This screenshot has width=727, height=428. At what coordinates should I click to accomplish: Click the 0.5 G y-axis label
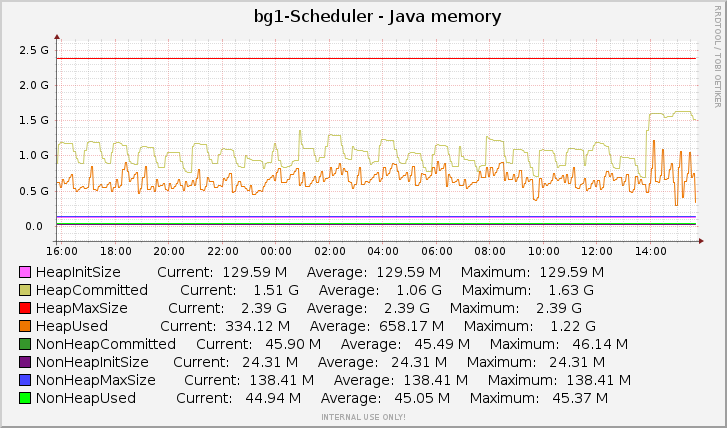(x=34, y=191)
